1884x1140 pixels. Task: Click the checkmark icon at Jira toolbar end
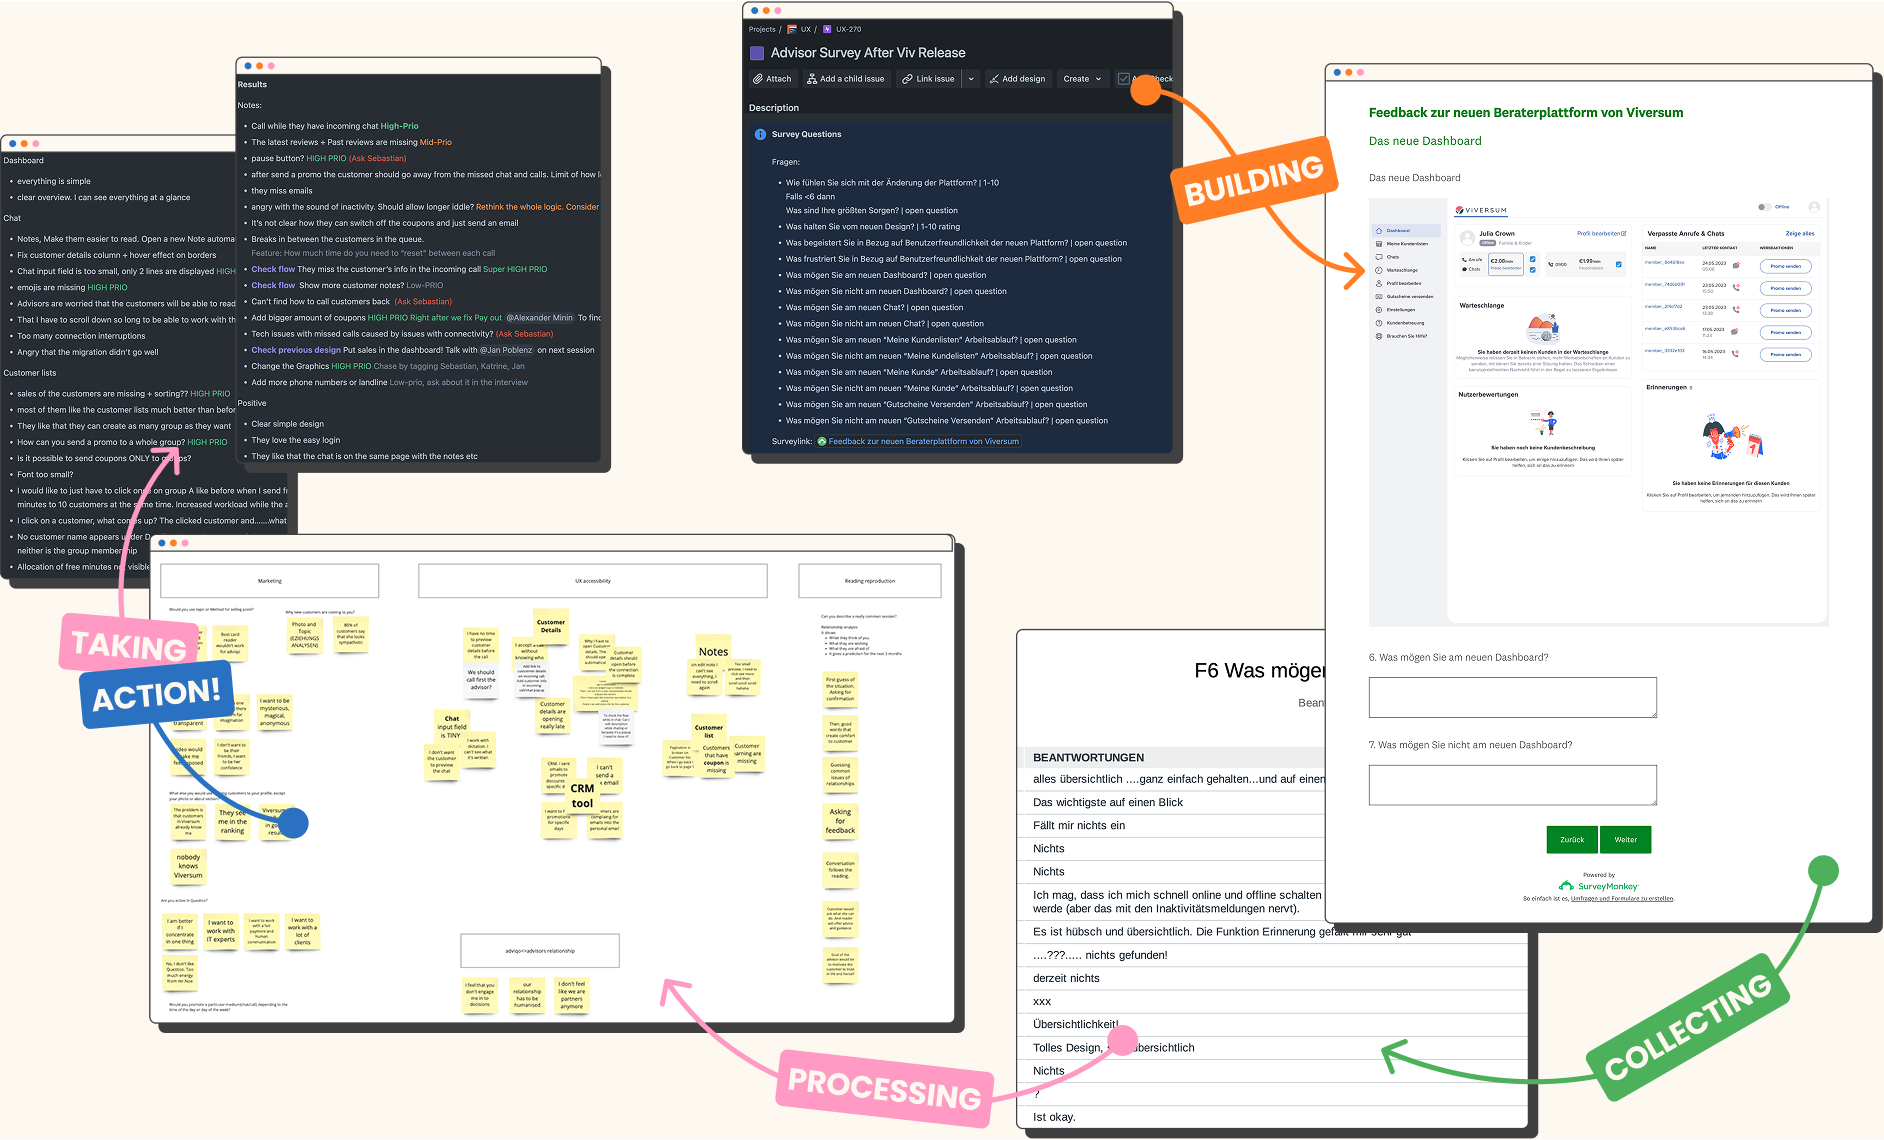coord(1124,78)
